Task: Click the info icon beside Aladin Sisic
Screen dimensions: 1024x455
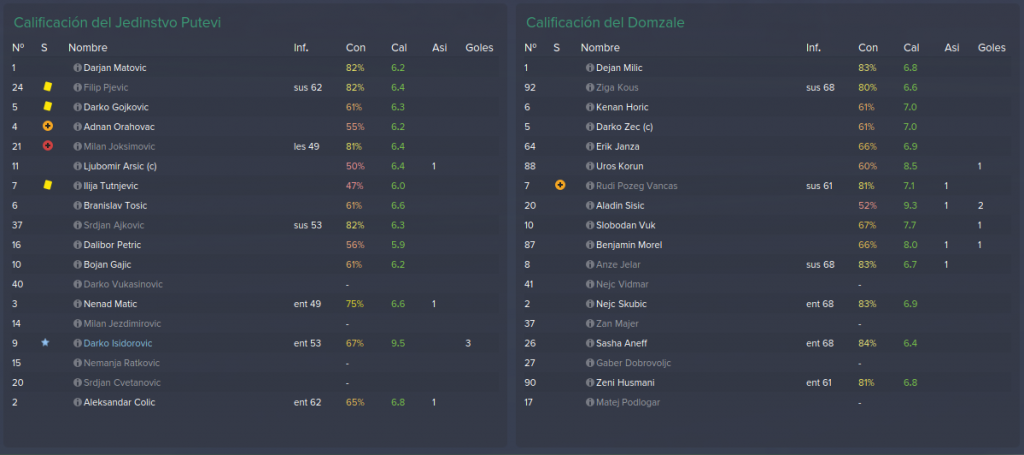Action: point(590,206)
